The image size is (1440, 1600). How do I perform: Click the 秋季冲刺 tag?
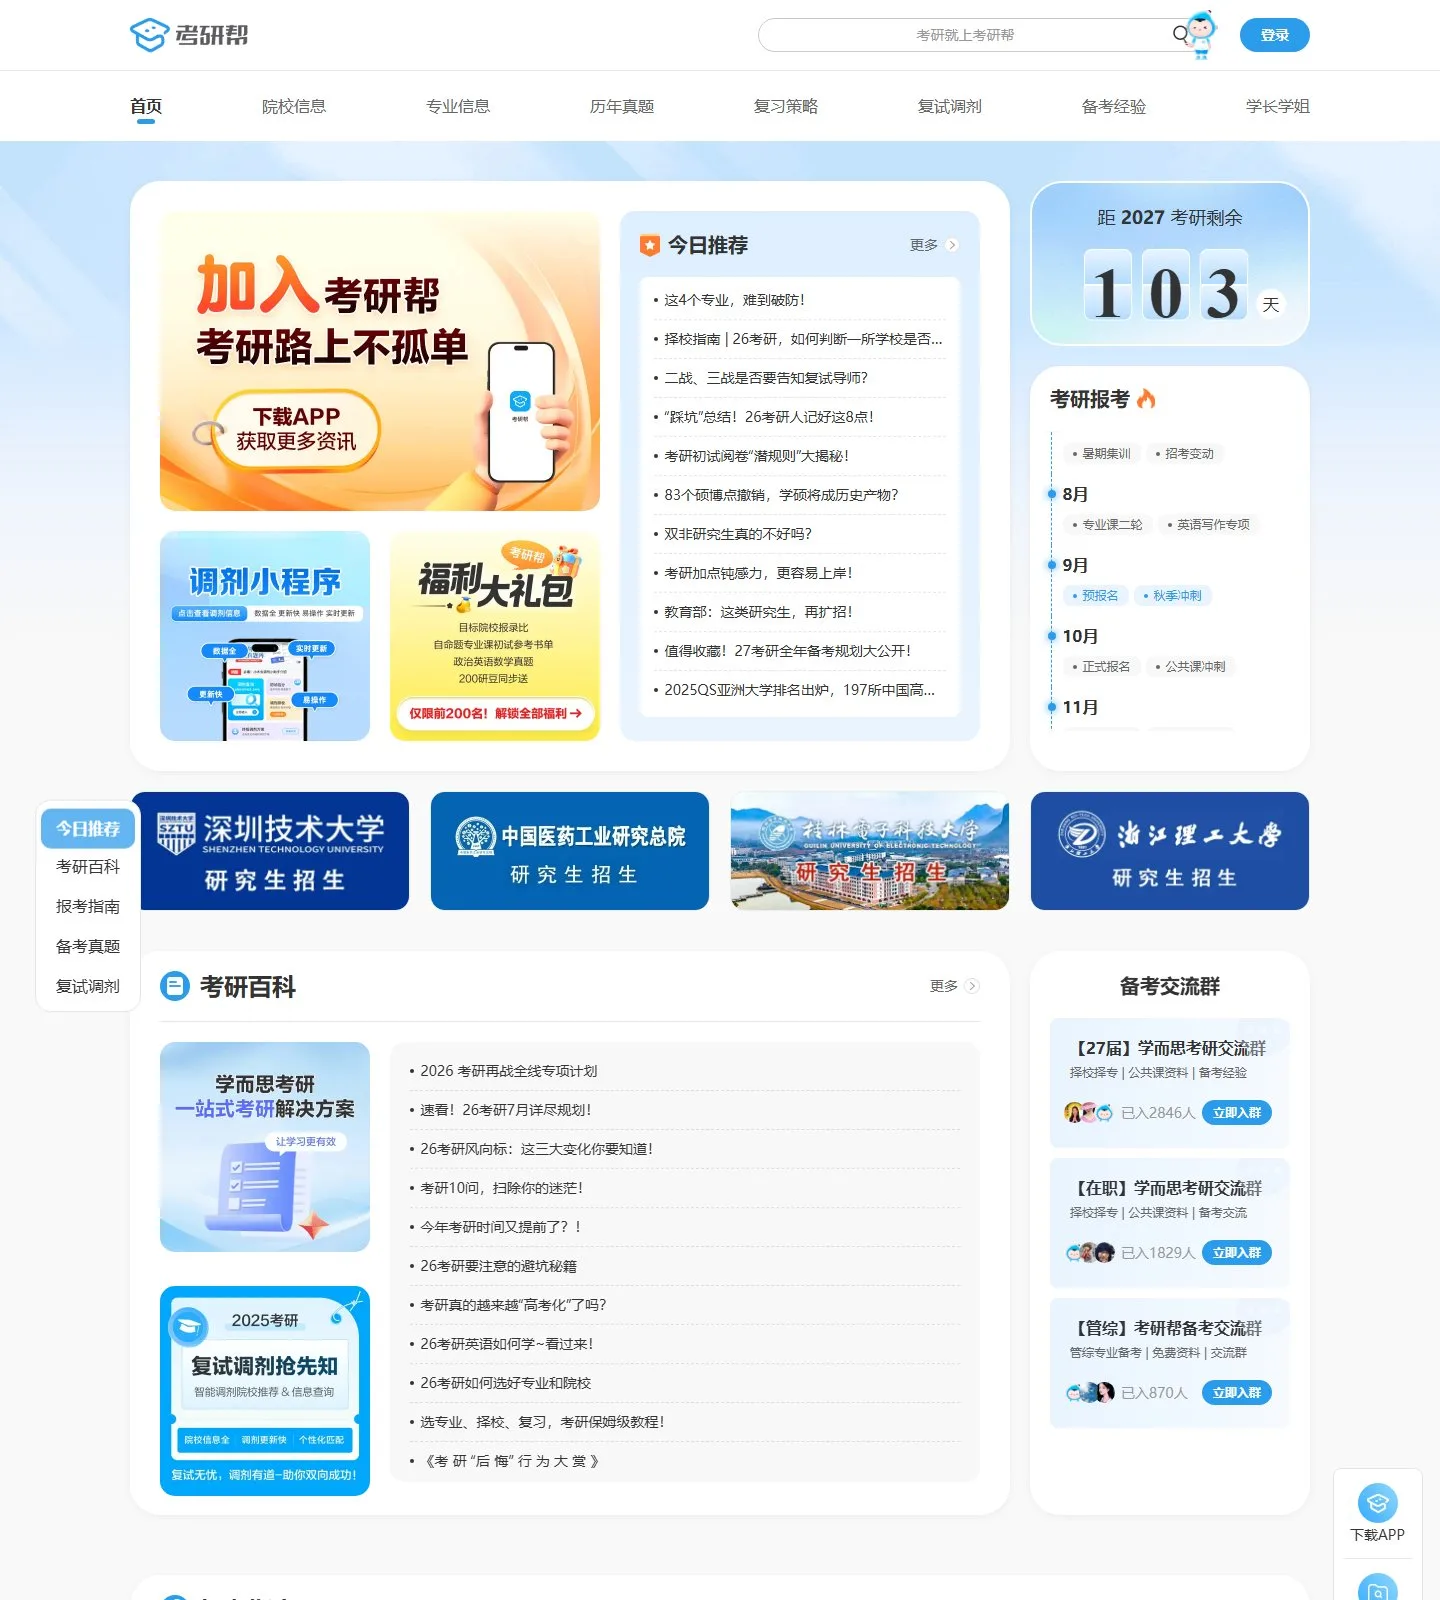(x=1172, y=595)
